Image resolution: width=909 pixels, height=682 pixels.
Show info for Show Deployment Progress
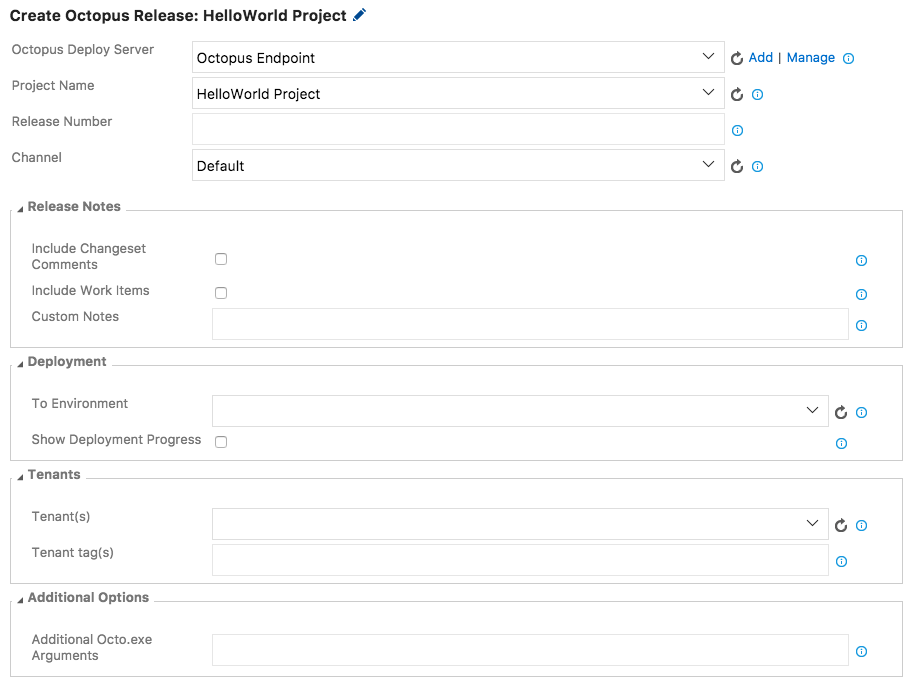(x=841, y=444)
